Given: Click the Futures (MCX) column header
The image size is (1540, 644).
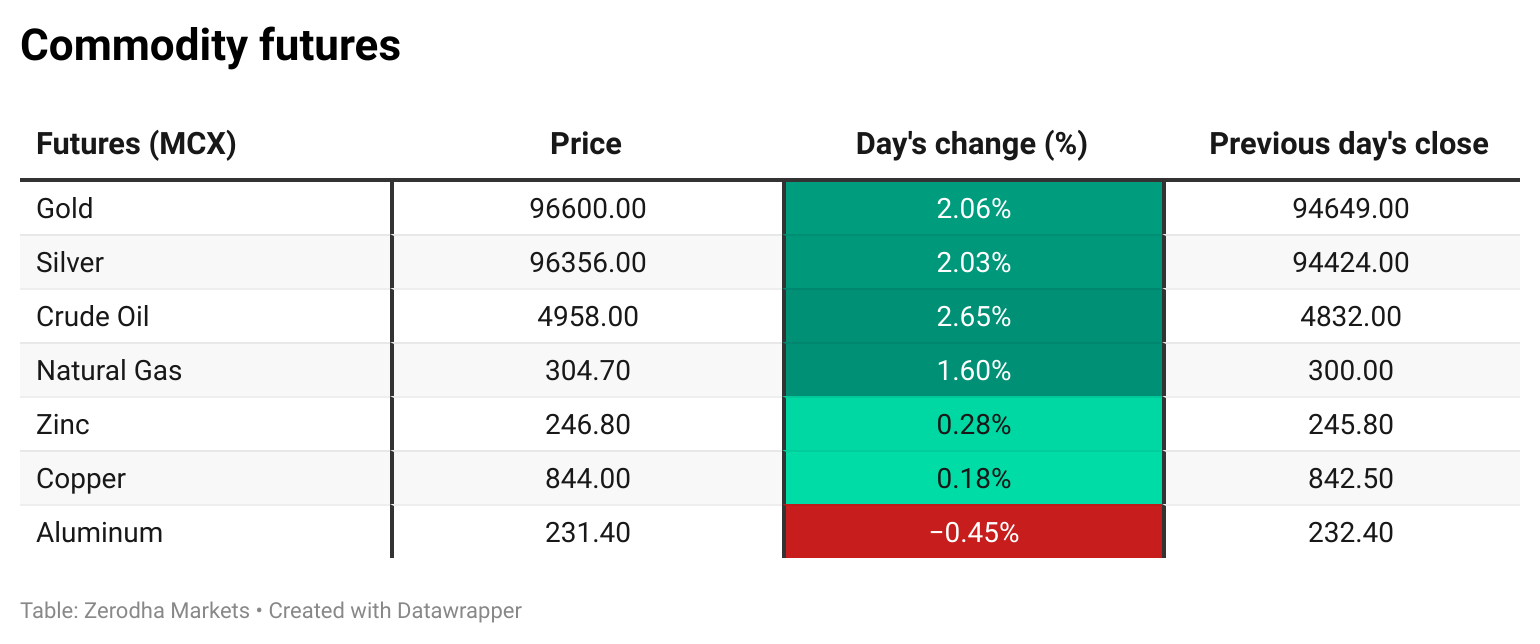Looking at the screenshot, I should coord(136,144).
